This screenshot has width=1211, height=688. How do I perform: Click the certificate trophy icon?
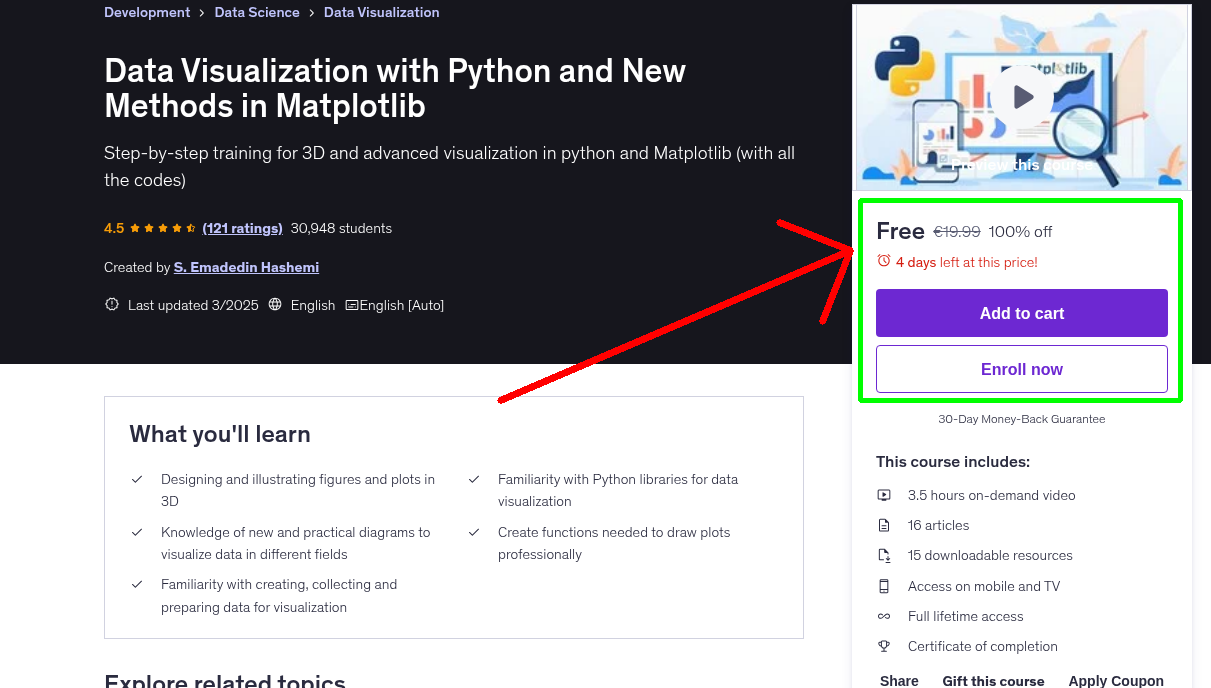[x=884, y=646]
